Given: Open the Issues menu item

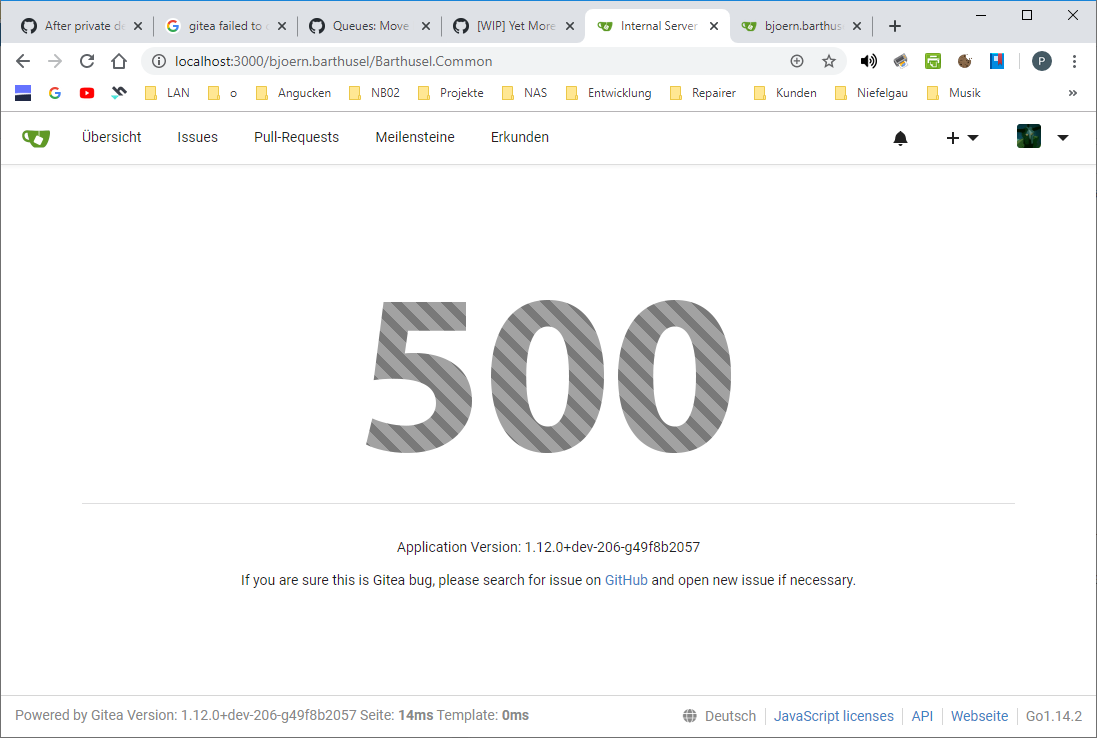Looking at the screenshot, I should 197,138.
